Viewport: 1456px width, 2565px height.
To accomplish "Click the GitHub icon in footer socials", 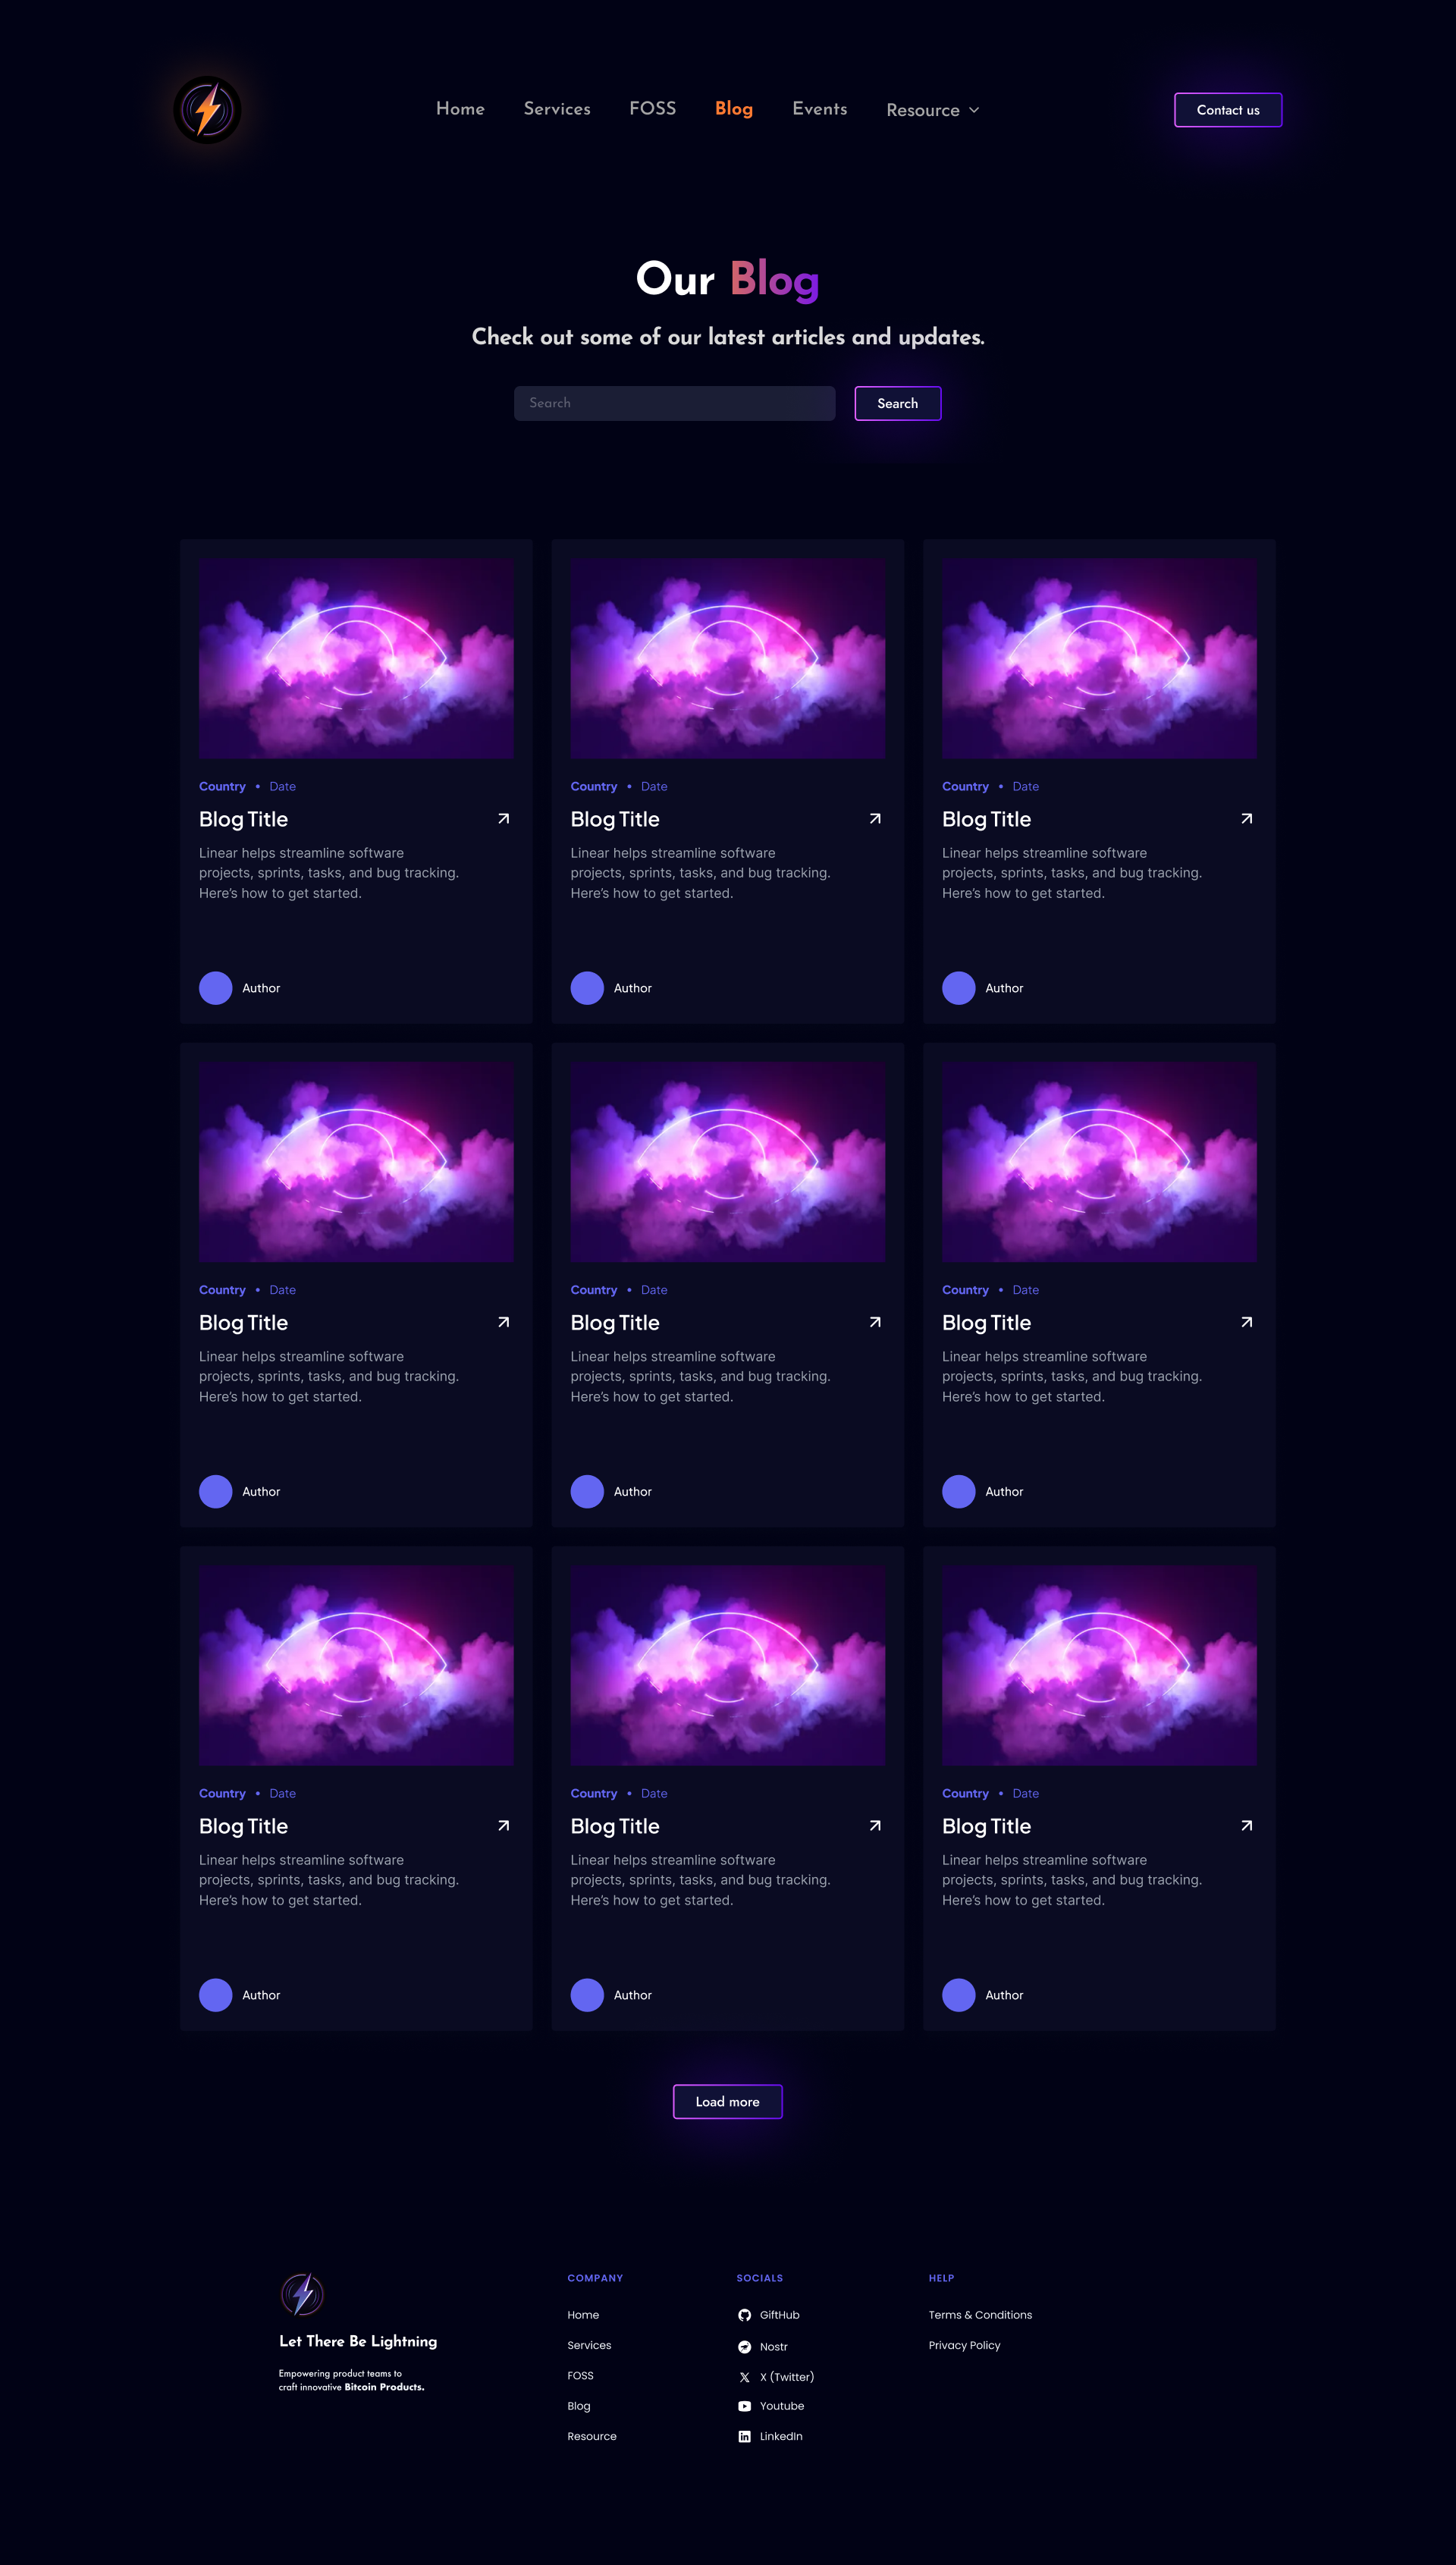I will point(744,2315).
